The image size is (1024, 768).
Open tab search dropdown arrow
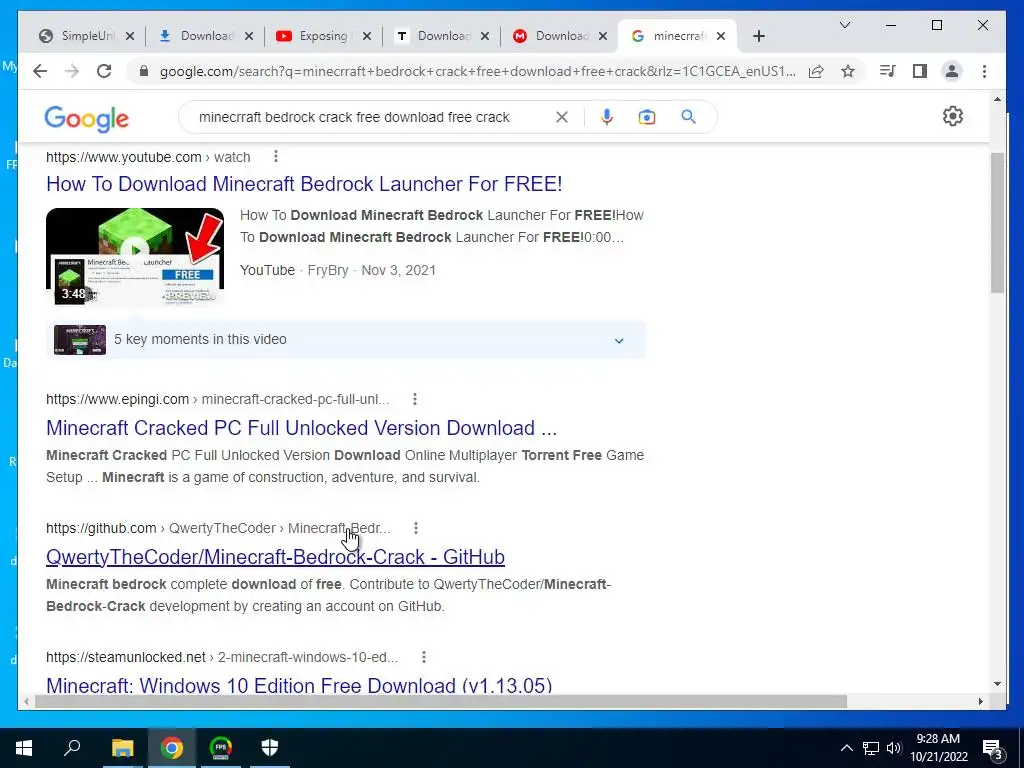point(844,25)
